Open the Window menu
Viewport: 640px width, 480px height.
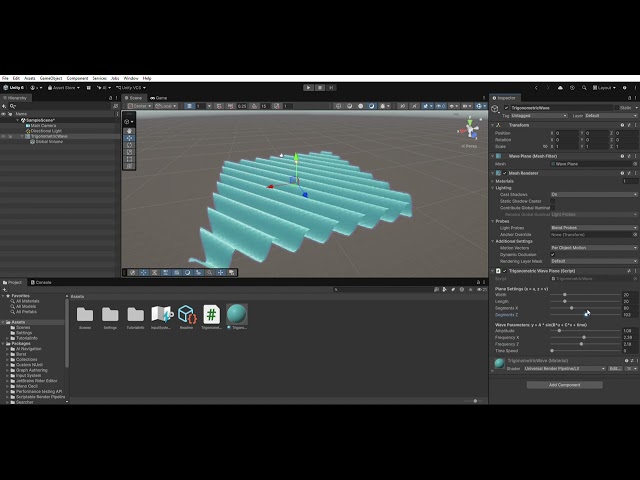(131, 78)
